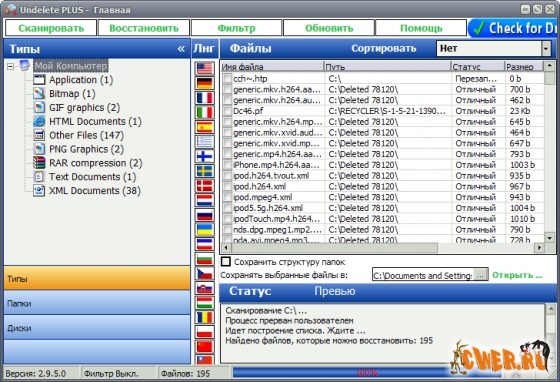560x382 pixels.
Task: Switch to the Папки section tab
Action: (97, 303)
